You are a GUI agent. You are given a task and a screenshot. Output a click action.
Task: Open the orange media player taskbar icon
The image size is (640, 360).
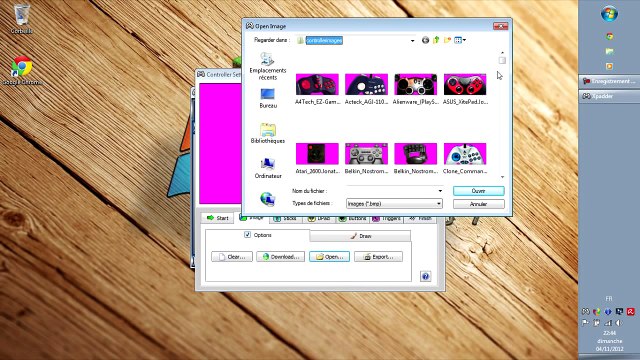pyautogui.click(x=609, y=66)
